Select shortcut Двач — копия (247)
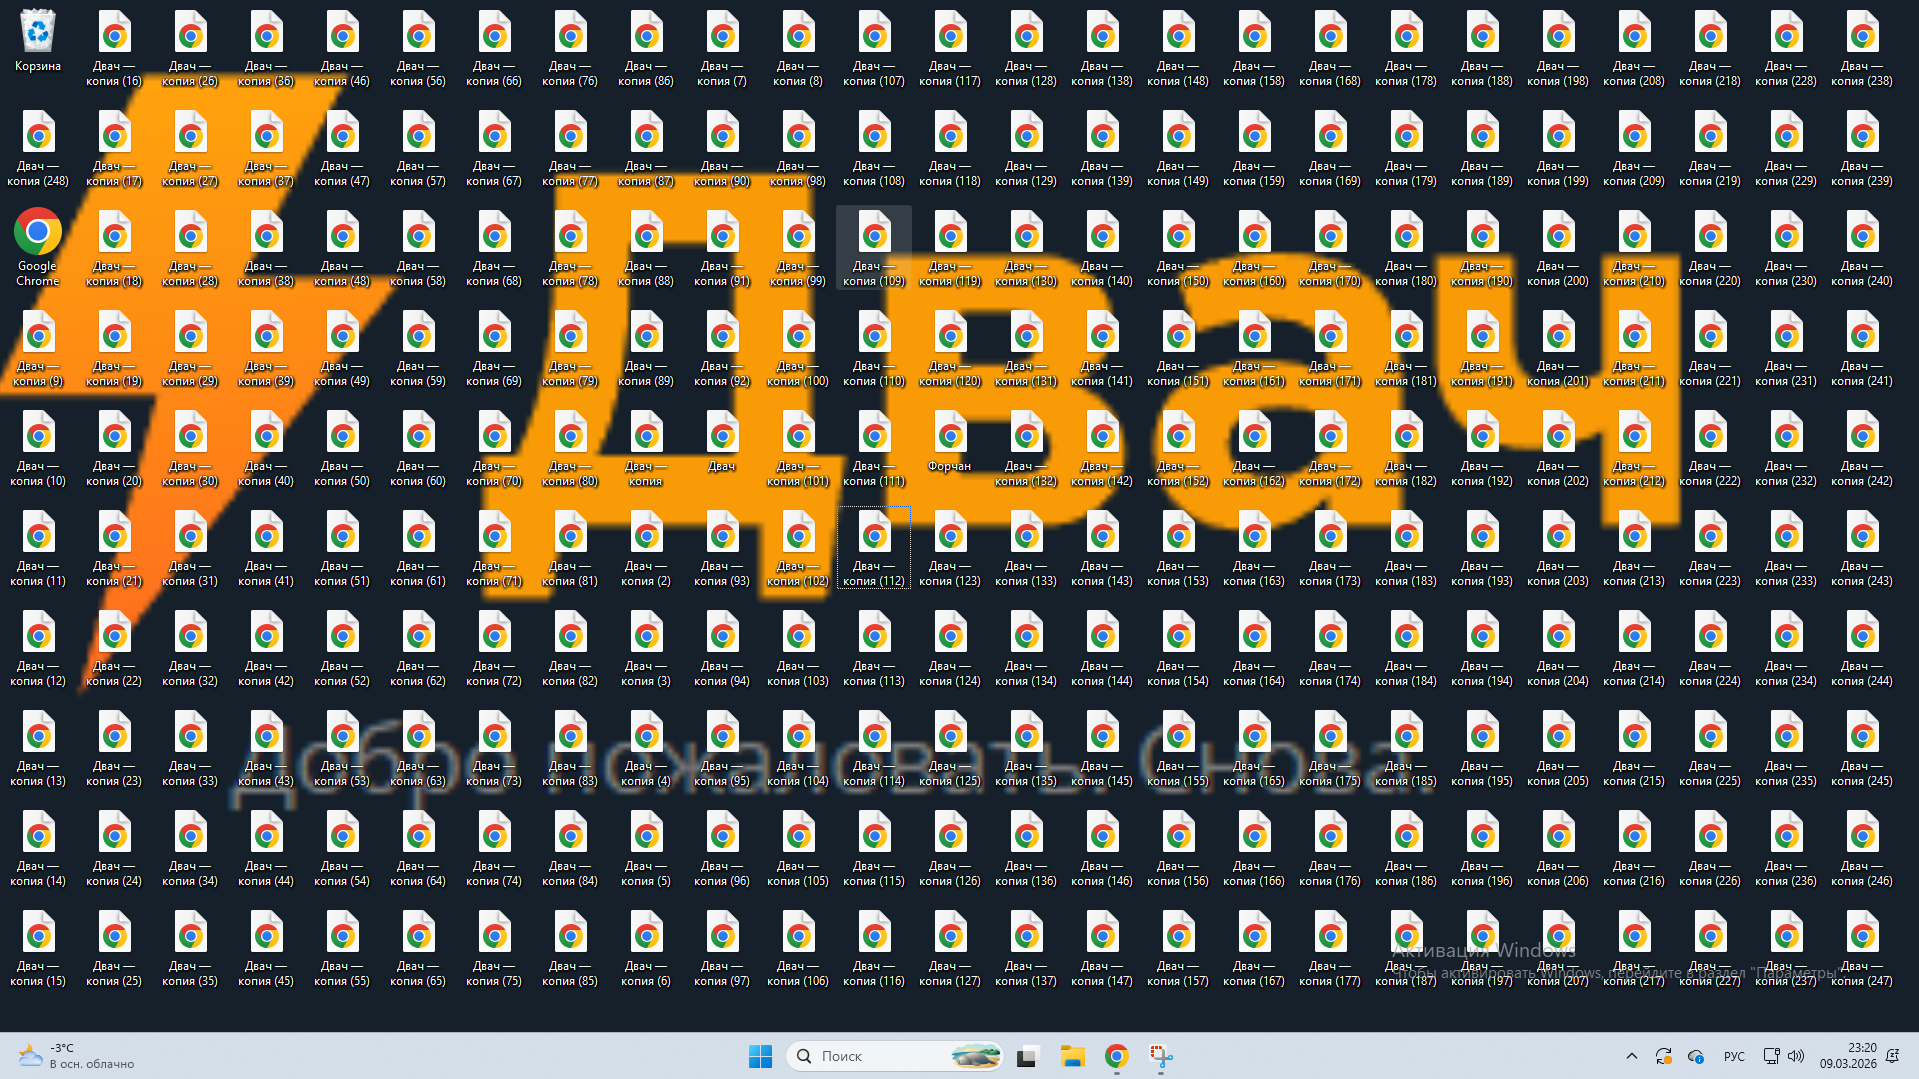This screenshot has height=1079, width=1919. pyautogui.click(x=1862, y=948)
